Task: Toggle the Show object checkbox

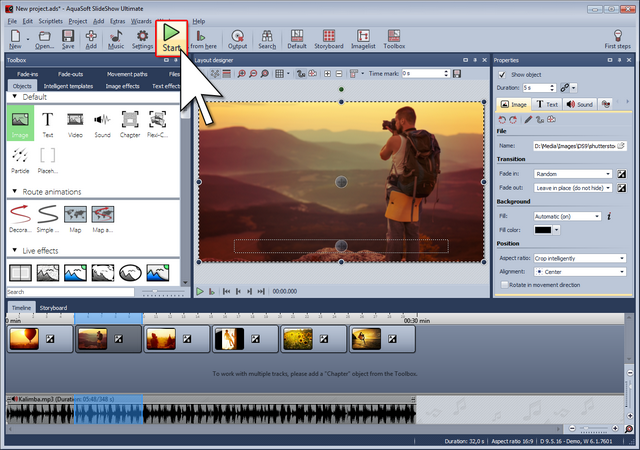Action: tap(502, 75)
